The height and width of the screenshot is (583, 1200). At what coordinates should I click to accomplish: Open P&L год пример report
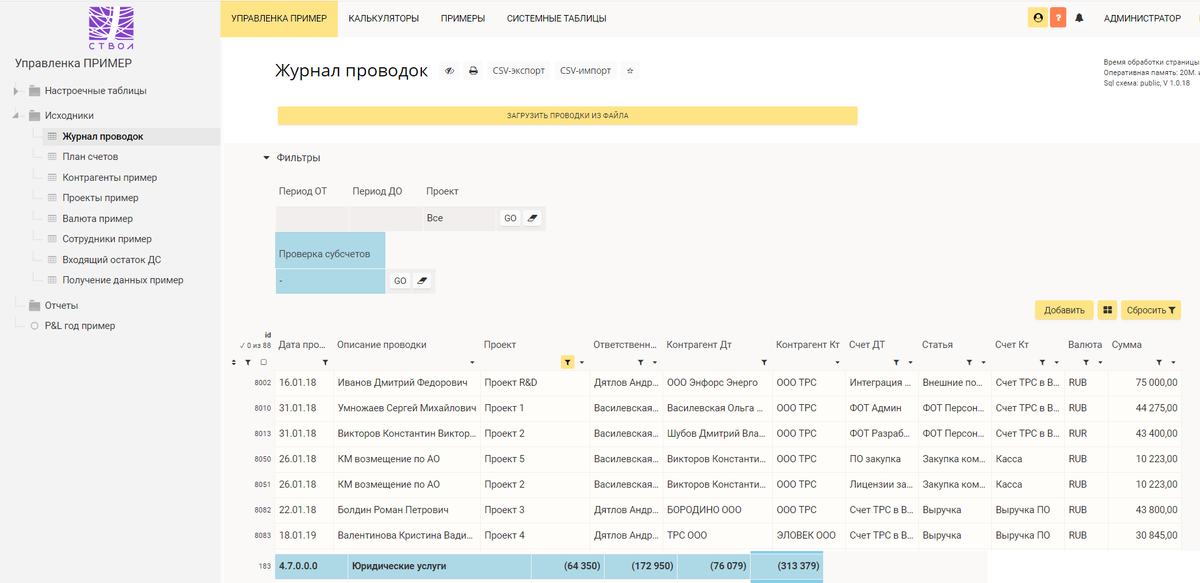tap(80, 326)
